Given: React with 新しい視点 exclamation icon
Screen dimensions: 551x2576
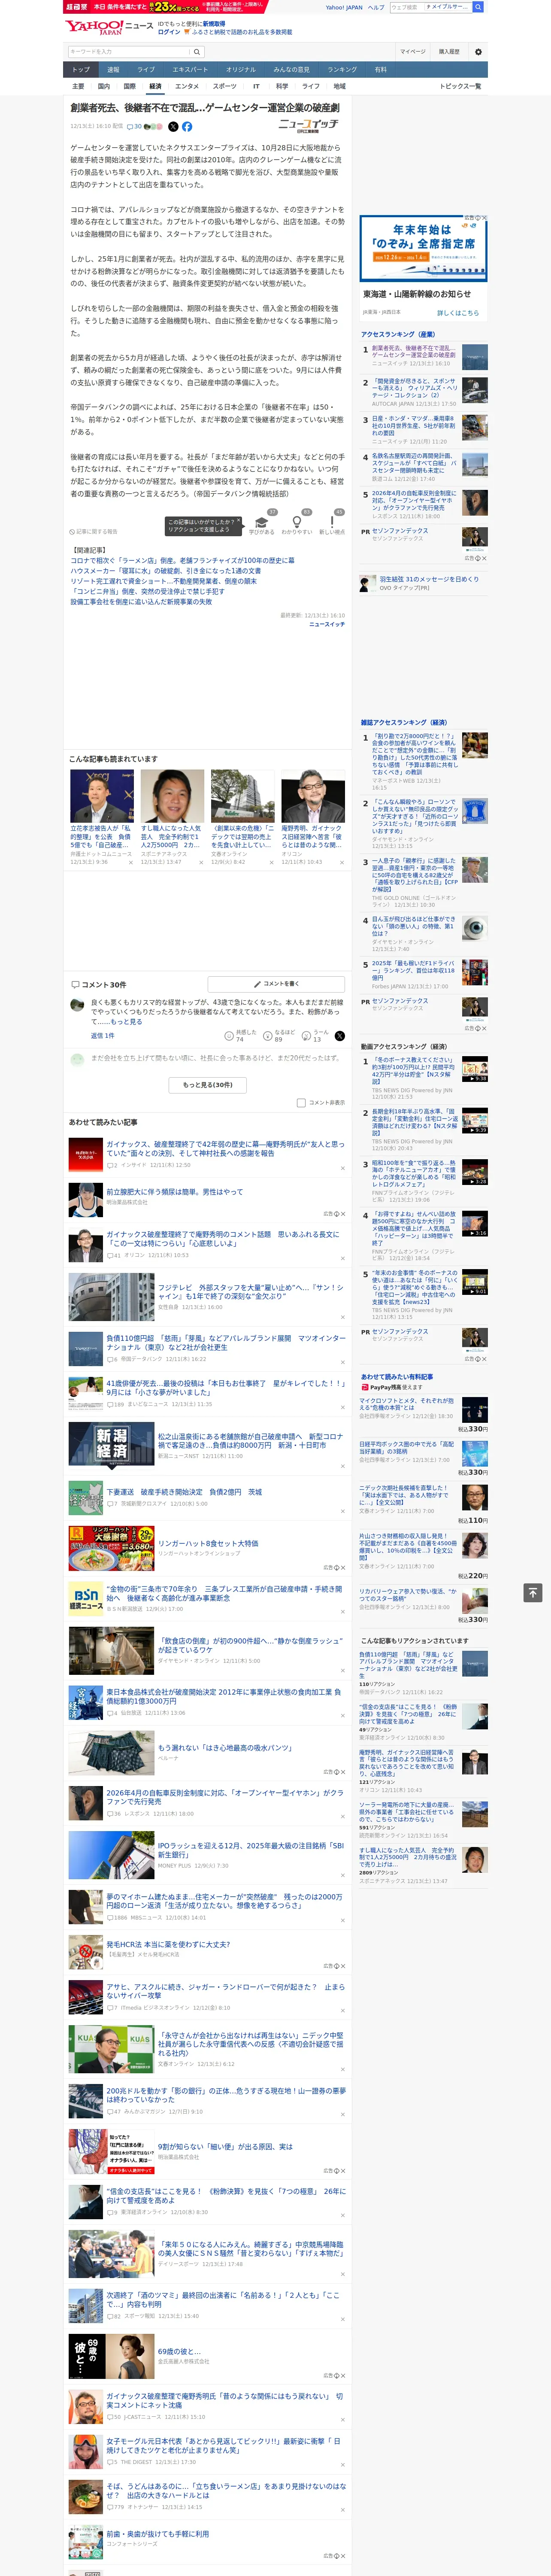Looking at the screenshot, I should pyautogui.click(x=332, y=522).
